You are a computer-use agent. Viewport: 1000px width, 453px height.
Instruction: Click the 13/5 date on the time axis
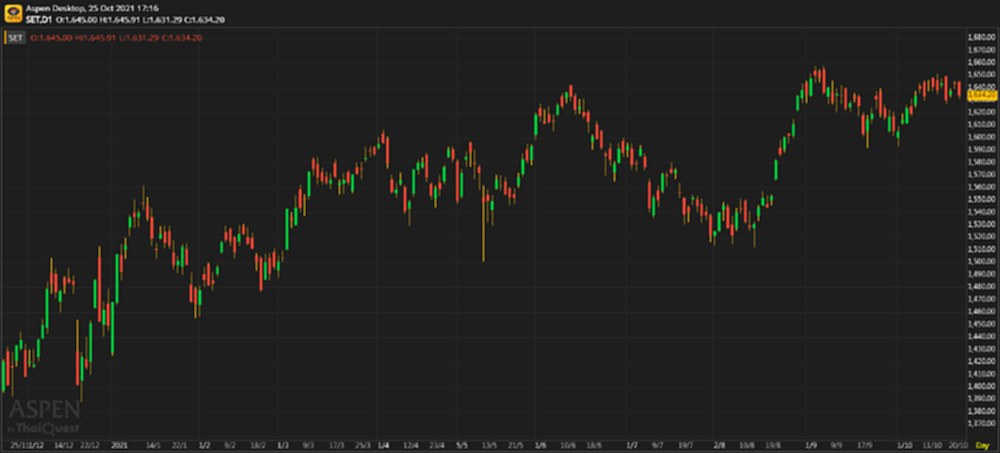tap(490, 445)
